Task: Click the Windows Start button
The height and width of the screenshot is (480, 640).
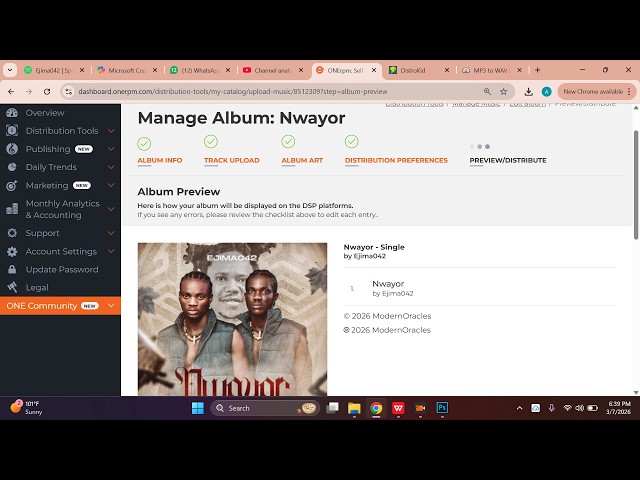Action: (x=198, y=408)
